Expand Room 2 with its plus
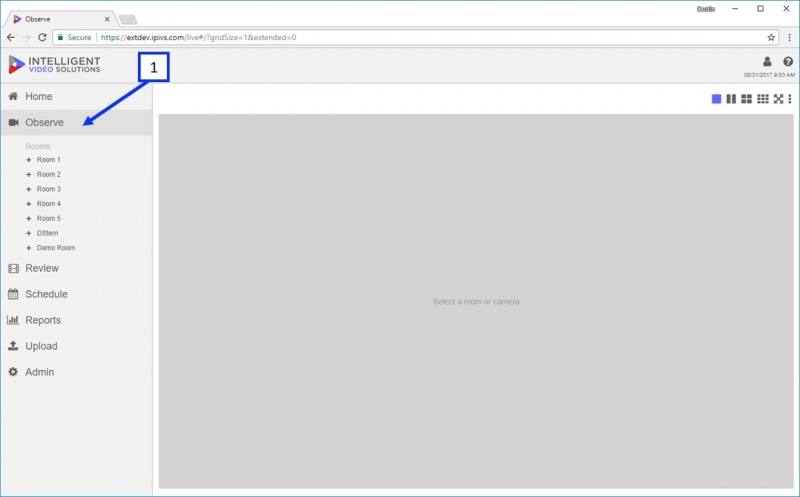The height and width of the screenshot is (497, 800). point(29,175)
